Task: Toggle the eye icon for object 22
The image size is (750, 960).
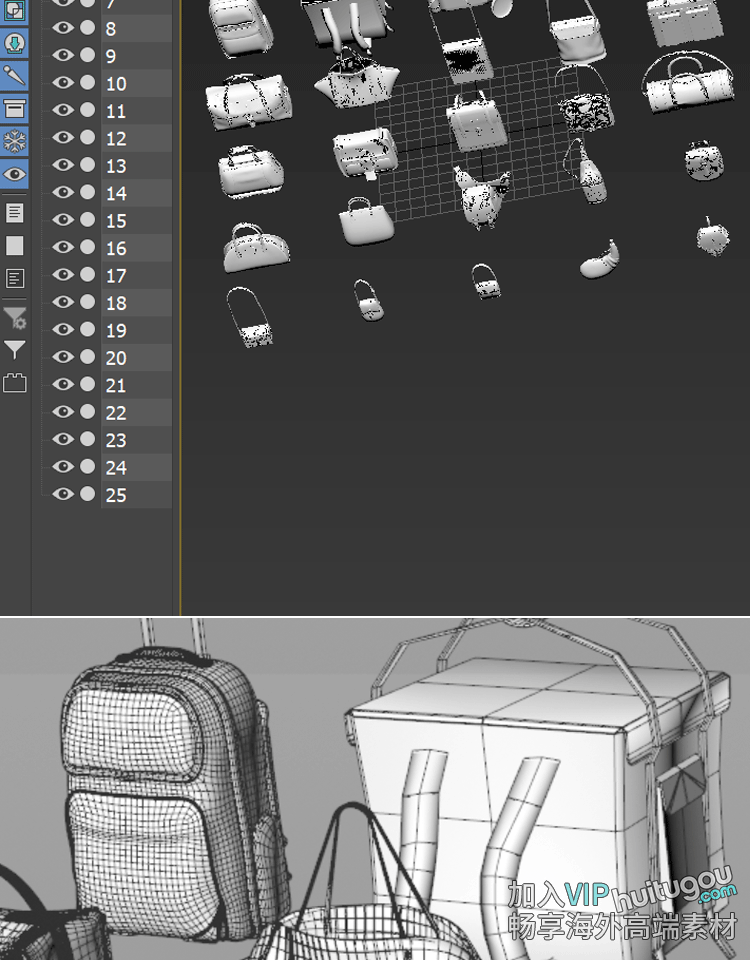Action: (x=62, y=411)
